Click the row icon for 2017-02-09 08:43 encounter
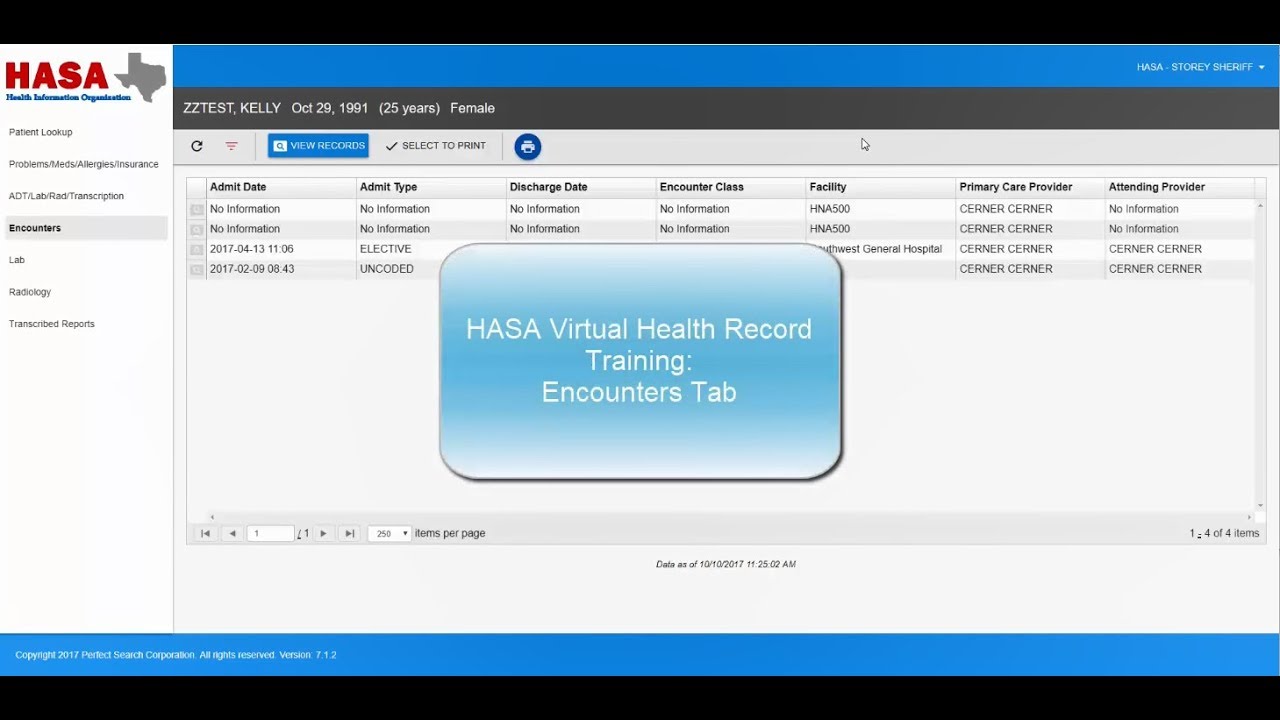The image size is (1280, 720). [197, 269]
